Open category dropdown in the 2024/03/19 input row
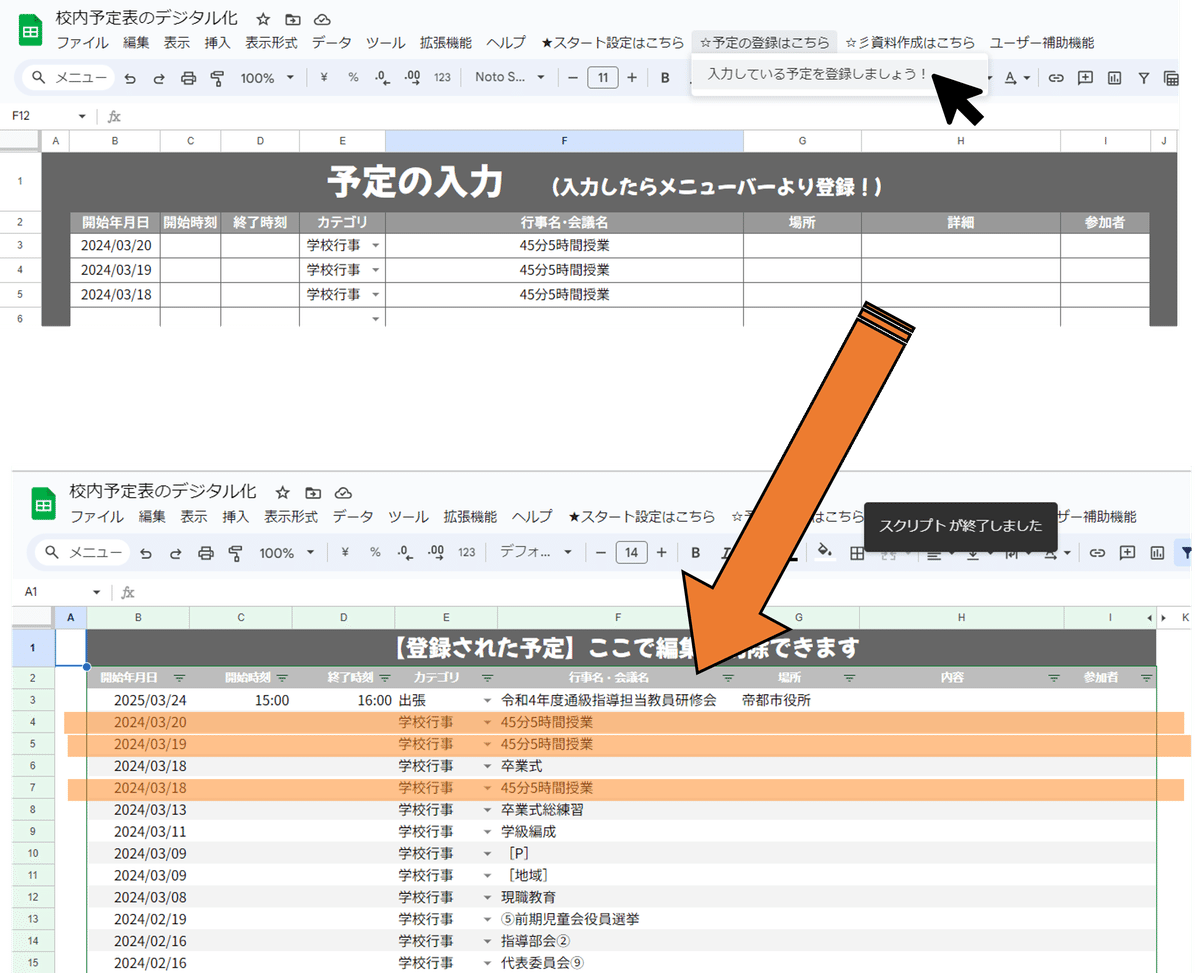This screenshot has width=1200, height=973. pos(376,270)
